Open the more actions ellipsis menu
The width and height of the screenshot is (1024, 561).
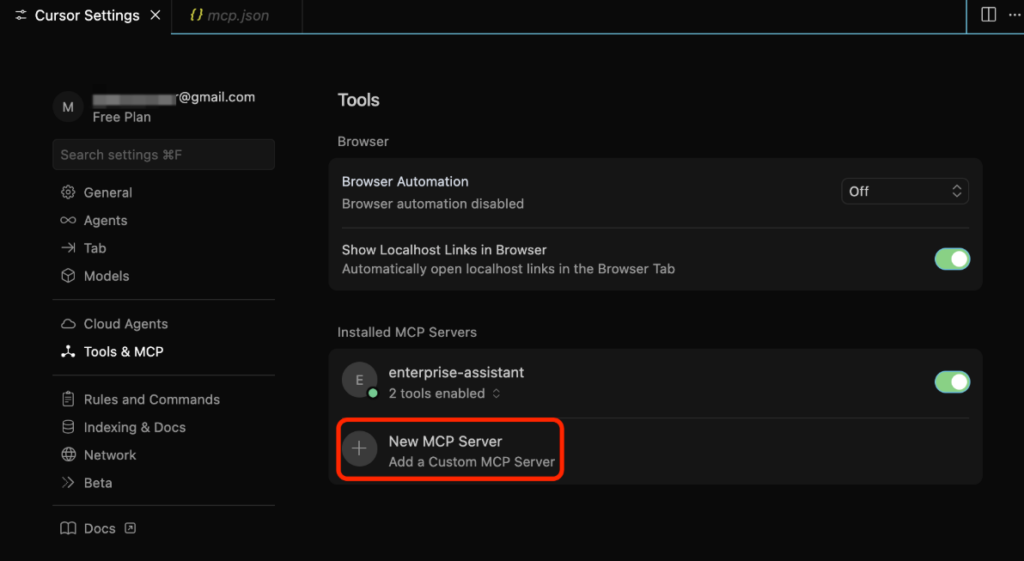pyautogui.click(x=1012, y=15)
